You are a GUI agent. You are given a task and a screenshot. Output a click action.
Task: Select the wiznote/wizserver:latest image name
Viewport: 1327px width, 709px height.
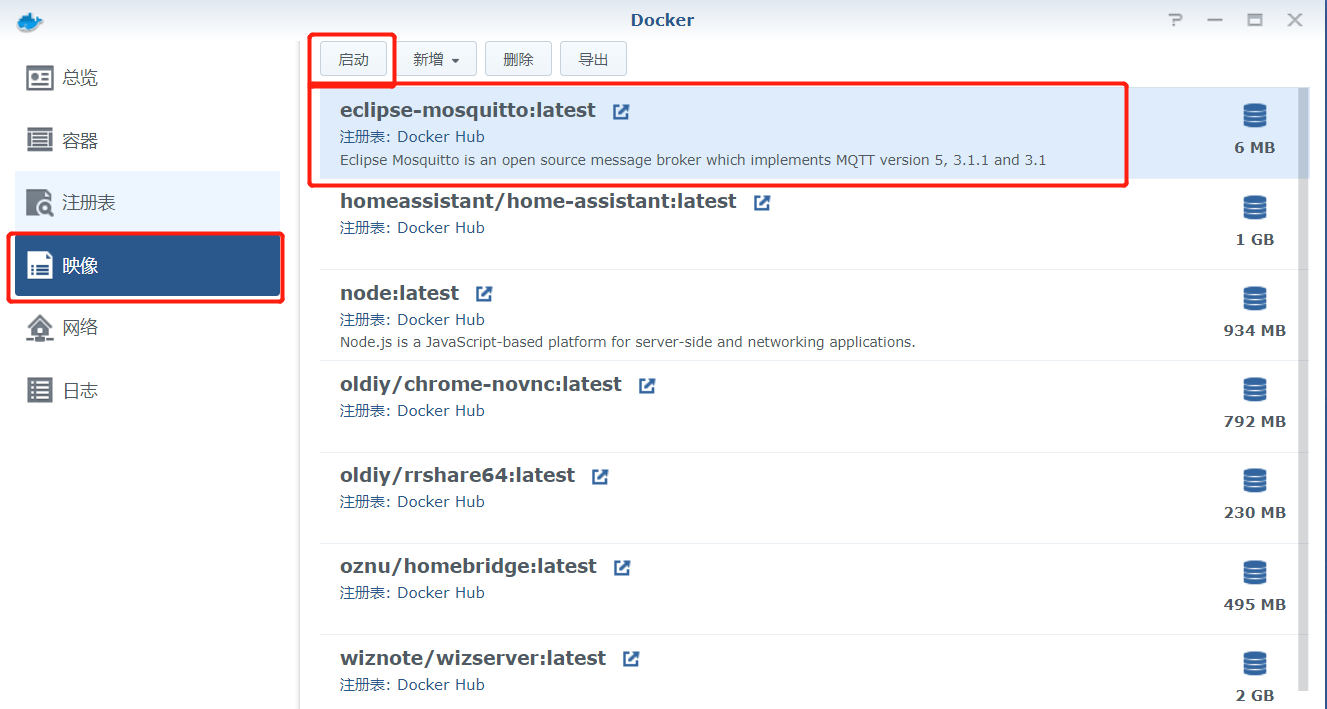473,658
